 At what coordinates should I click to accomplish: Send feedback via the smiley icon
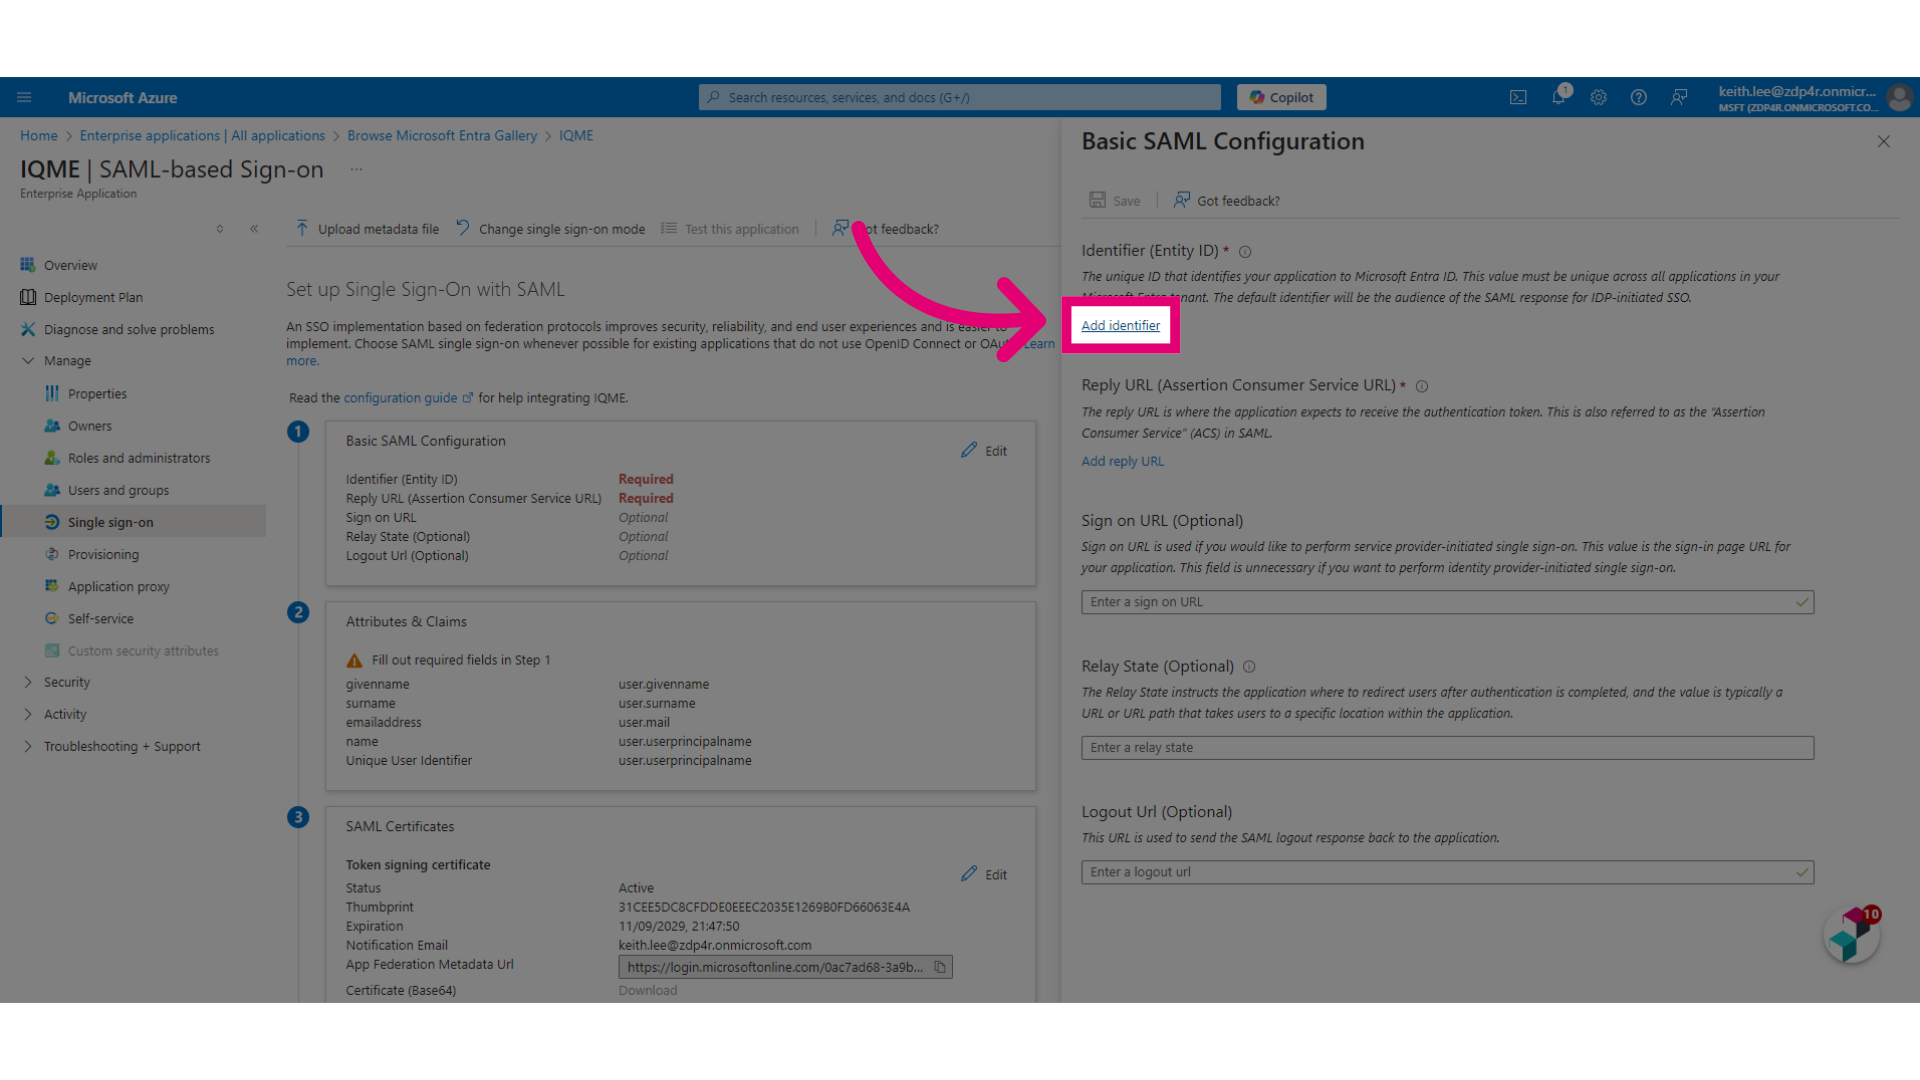click(x=1678, y=97)
